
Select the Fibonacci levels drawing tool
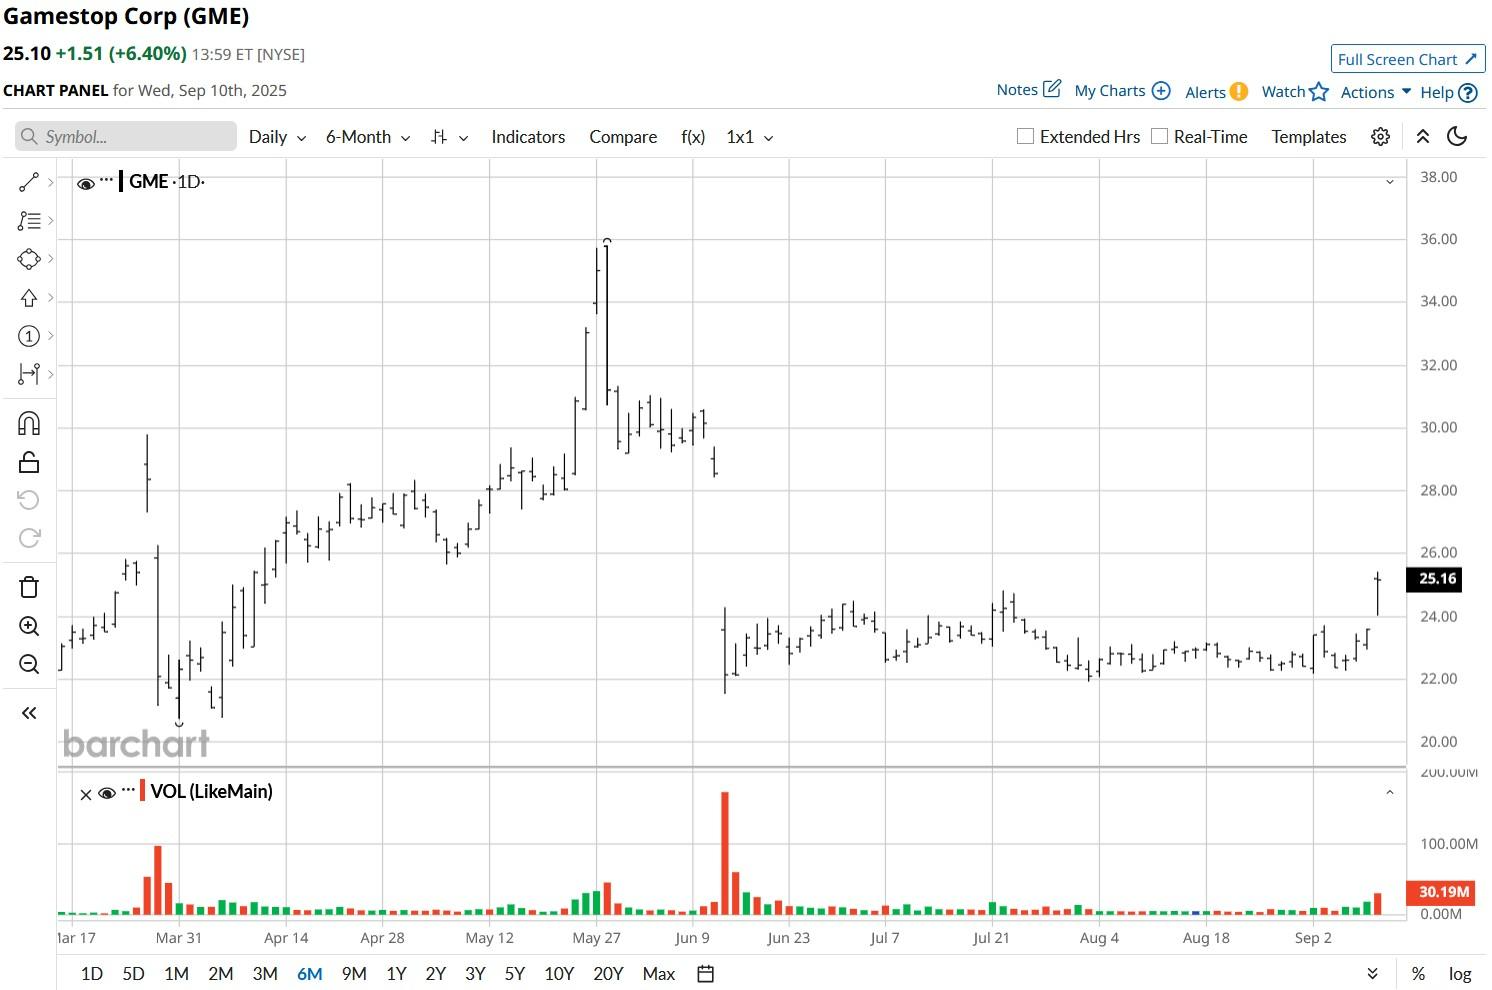pos(29,221)
